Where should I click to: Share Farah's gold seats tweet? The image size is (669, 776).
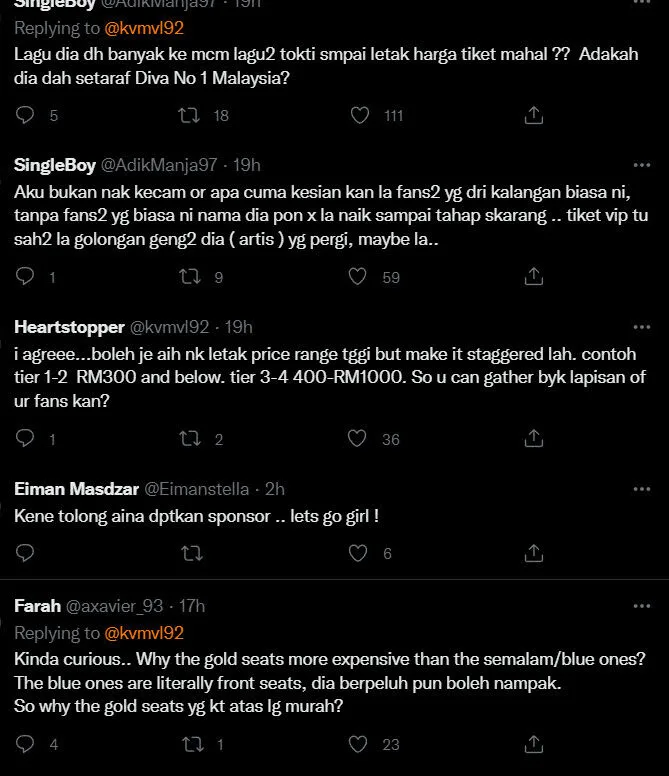pyautogui.click(x=533, y=743)
